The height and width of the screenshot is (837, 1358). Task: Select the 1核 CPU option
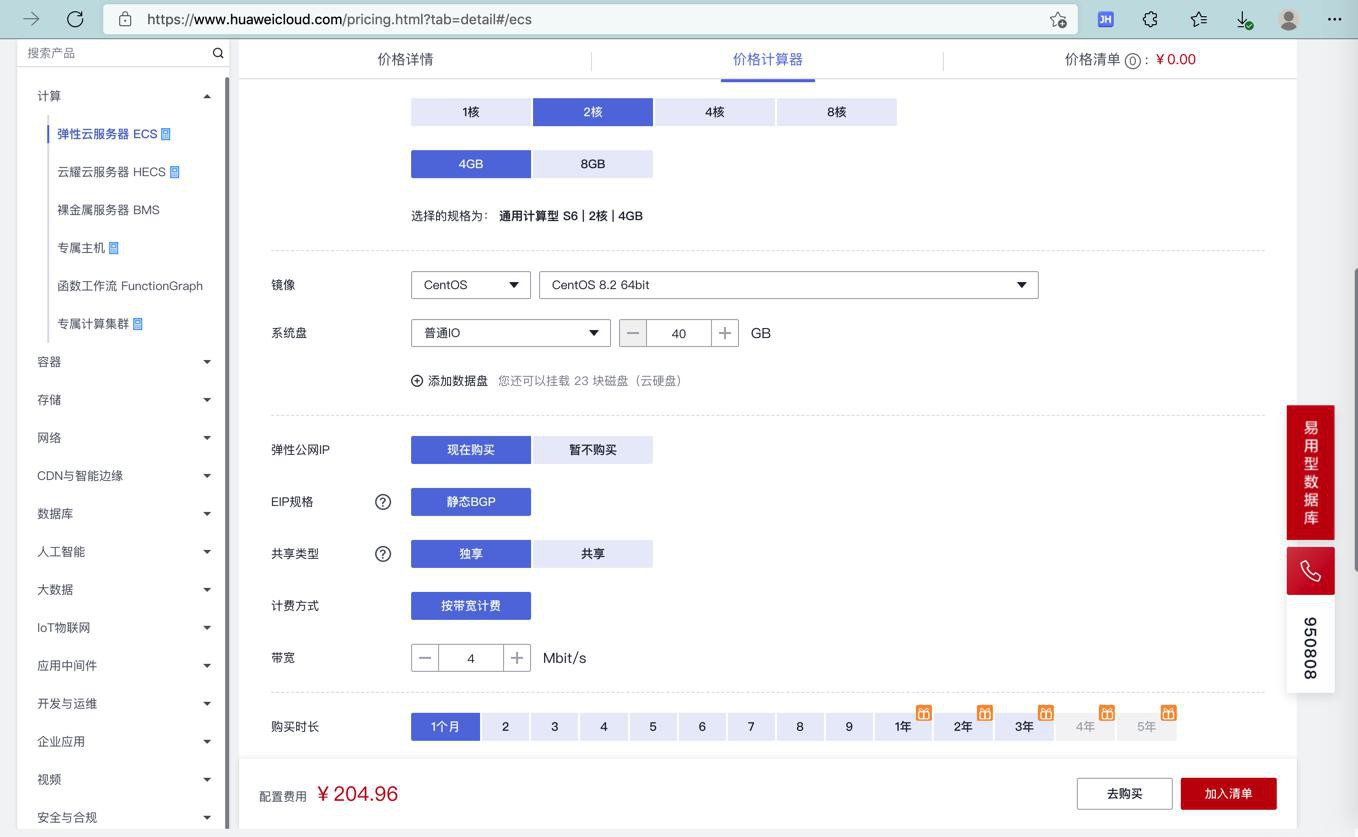(471, 112)
